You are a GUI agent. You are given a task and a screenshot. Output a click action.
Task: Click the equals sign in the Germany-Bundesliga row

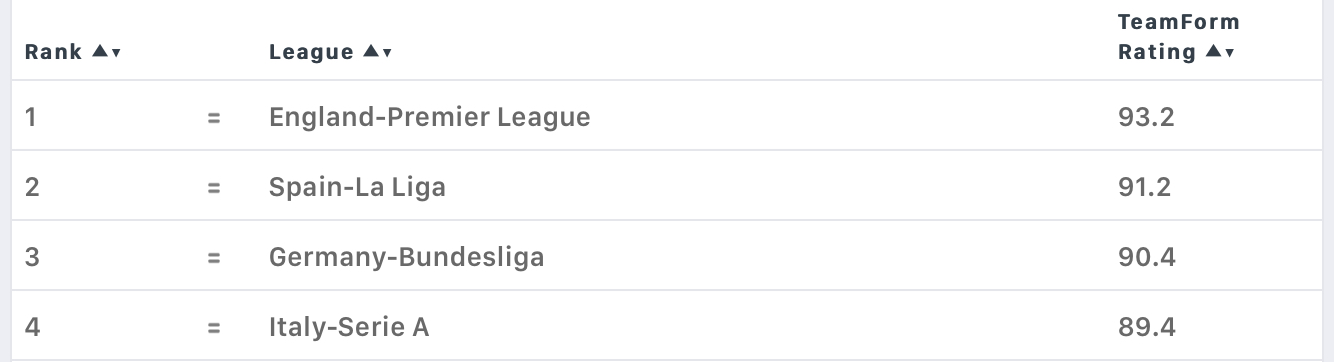(x=213, y=257)
